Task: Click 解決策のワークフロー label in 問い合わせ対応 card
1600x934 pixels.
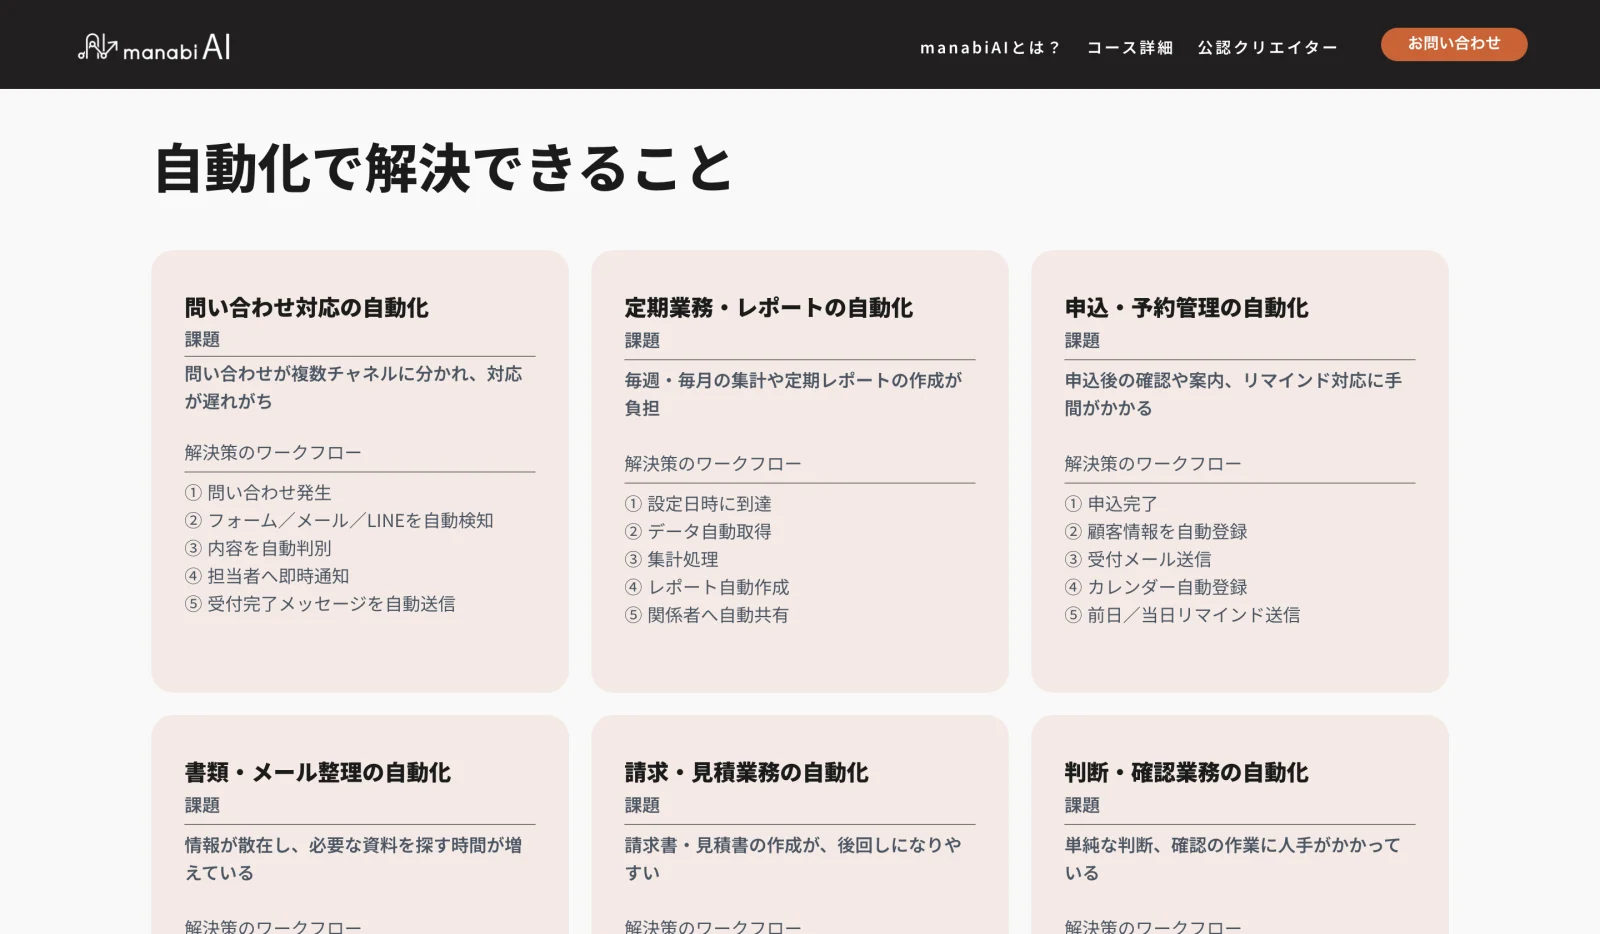Action: point(273,454)
